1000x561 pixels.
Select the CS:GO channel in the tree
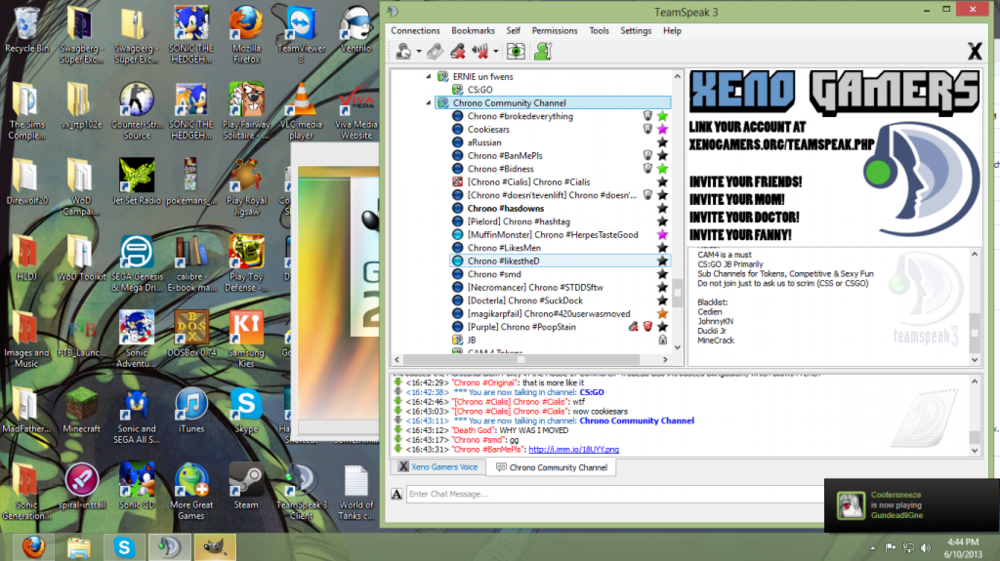pos(480,90)
